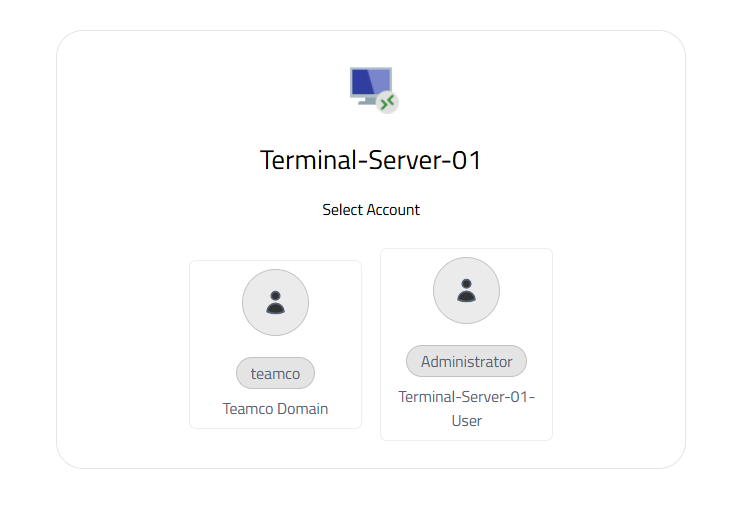Screen dimensions: 742x514
Task: Click the blue screen of the monitor icon
Action: tap(368, 81)
